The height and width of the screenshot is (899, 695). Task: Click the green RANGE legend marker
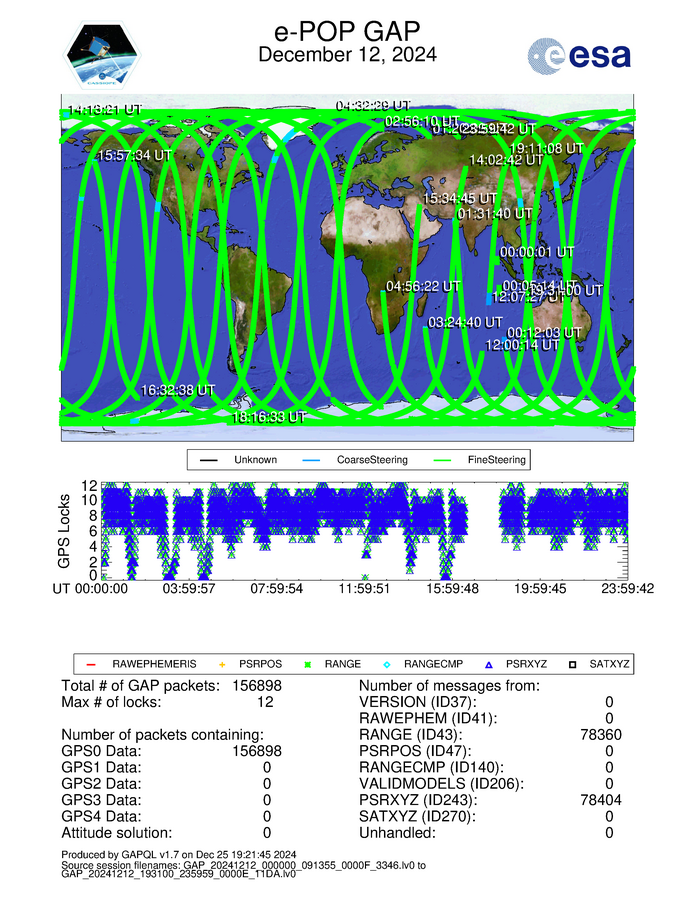(x=310, y=664)
